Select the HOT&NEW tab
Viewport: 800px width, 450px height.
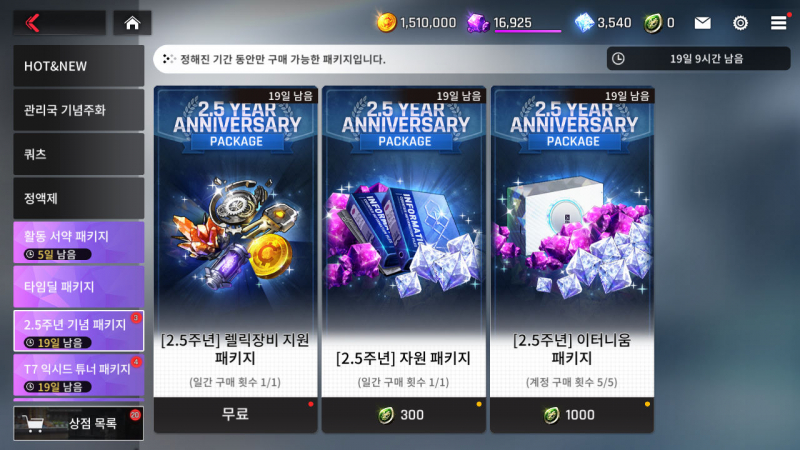(x=79, y=66)
